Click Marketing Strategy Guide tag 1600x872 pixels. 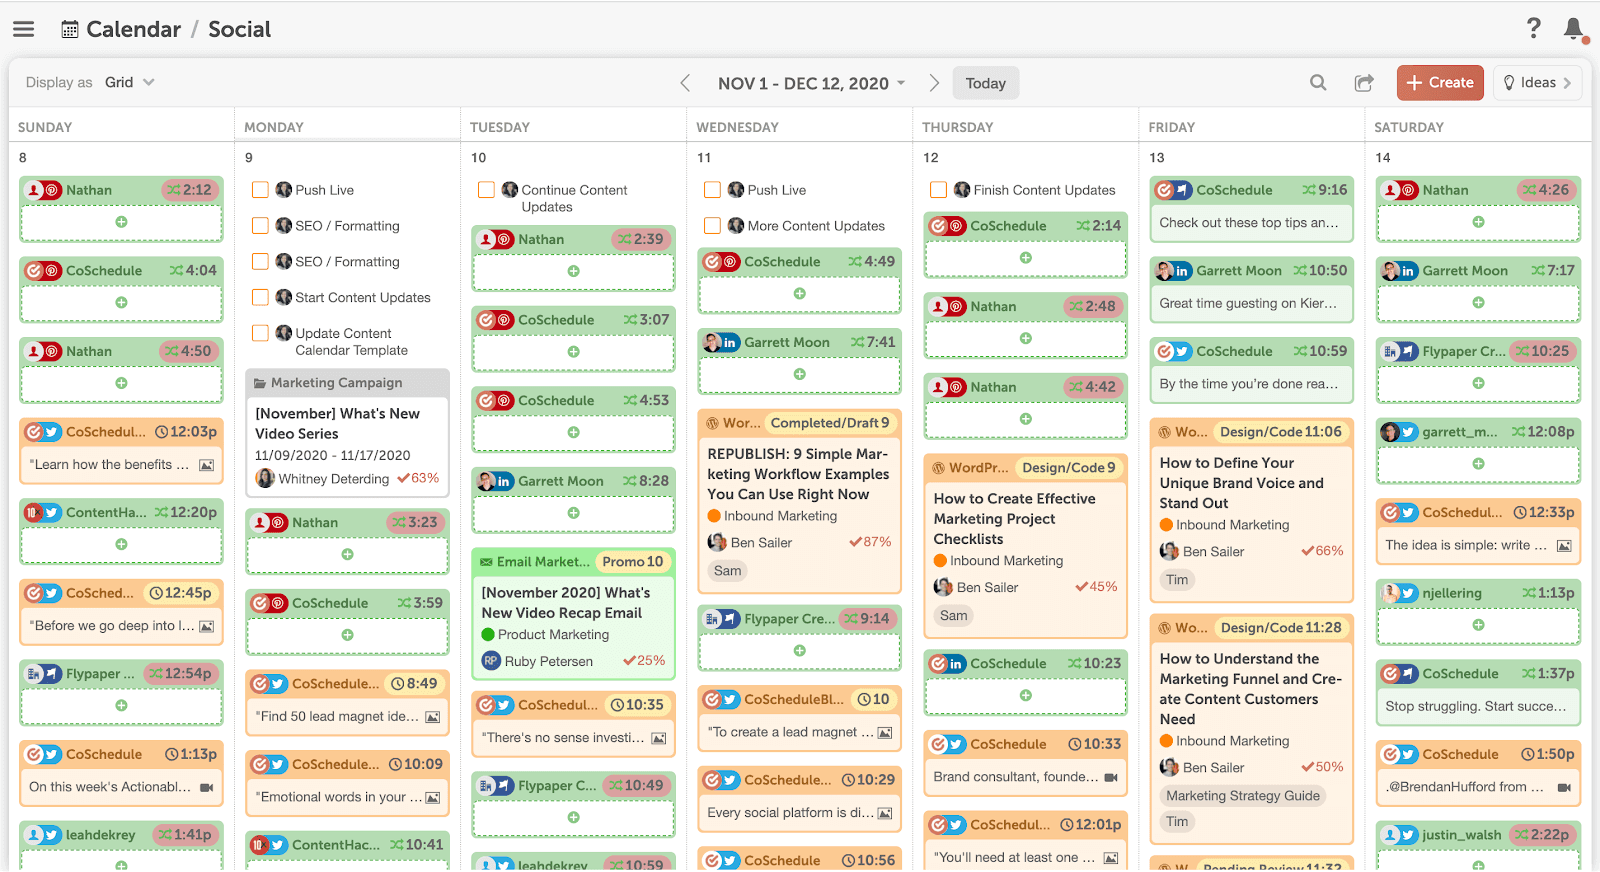click(1243, 796)
